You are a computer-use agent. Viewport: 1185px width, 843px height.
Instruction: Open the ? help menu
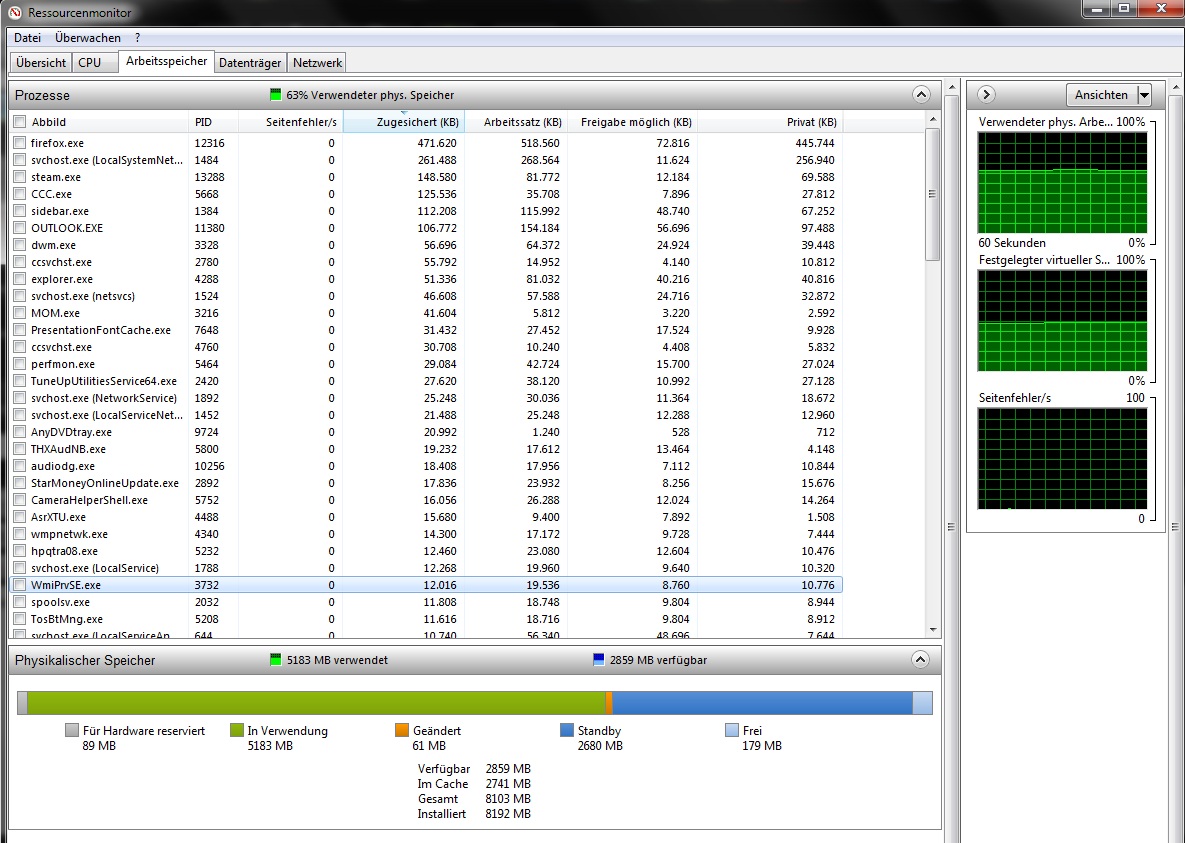138,37
